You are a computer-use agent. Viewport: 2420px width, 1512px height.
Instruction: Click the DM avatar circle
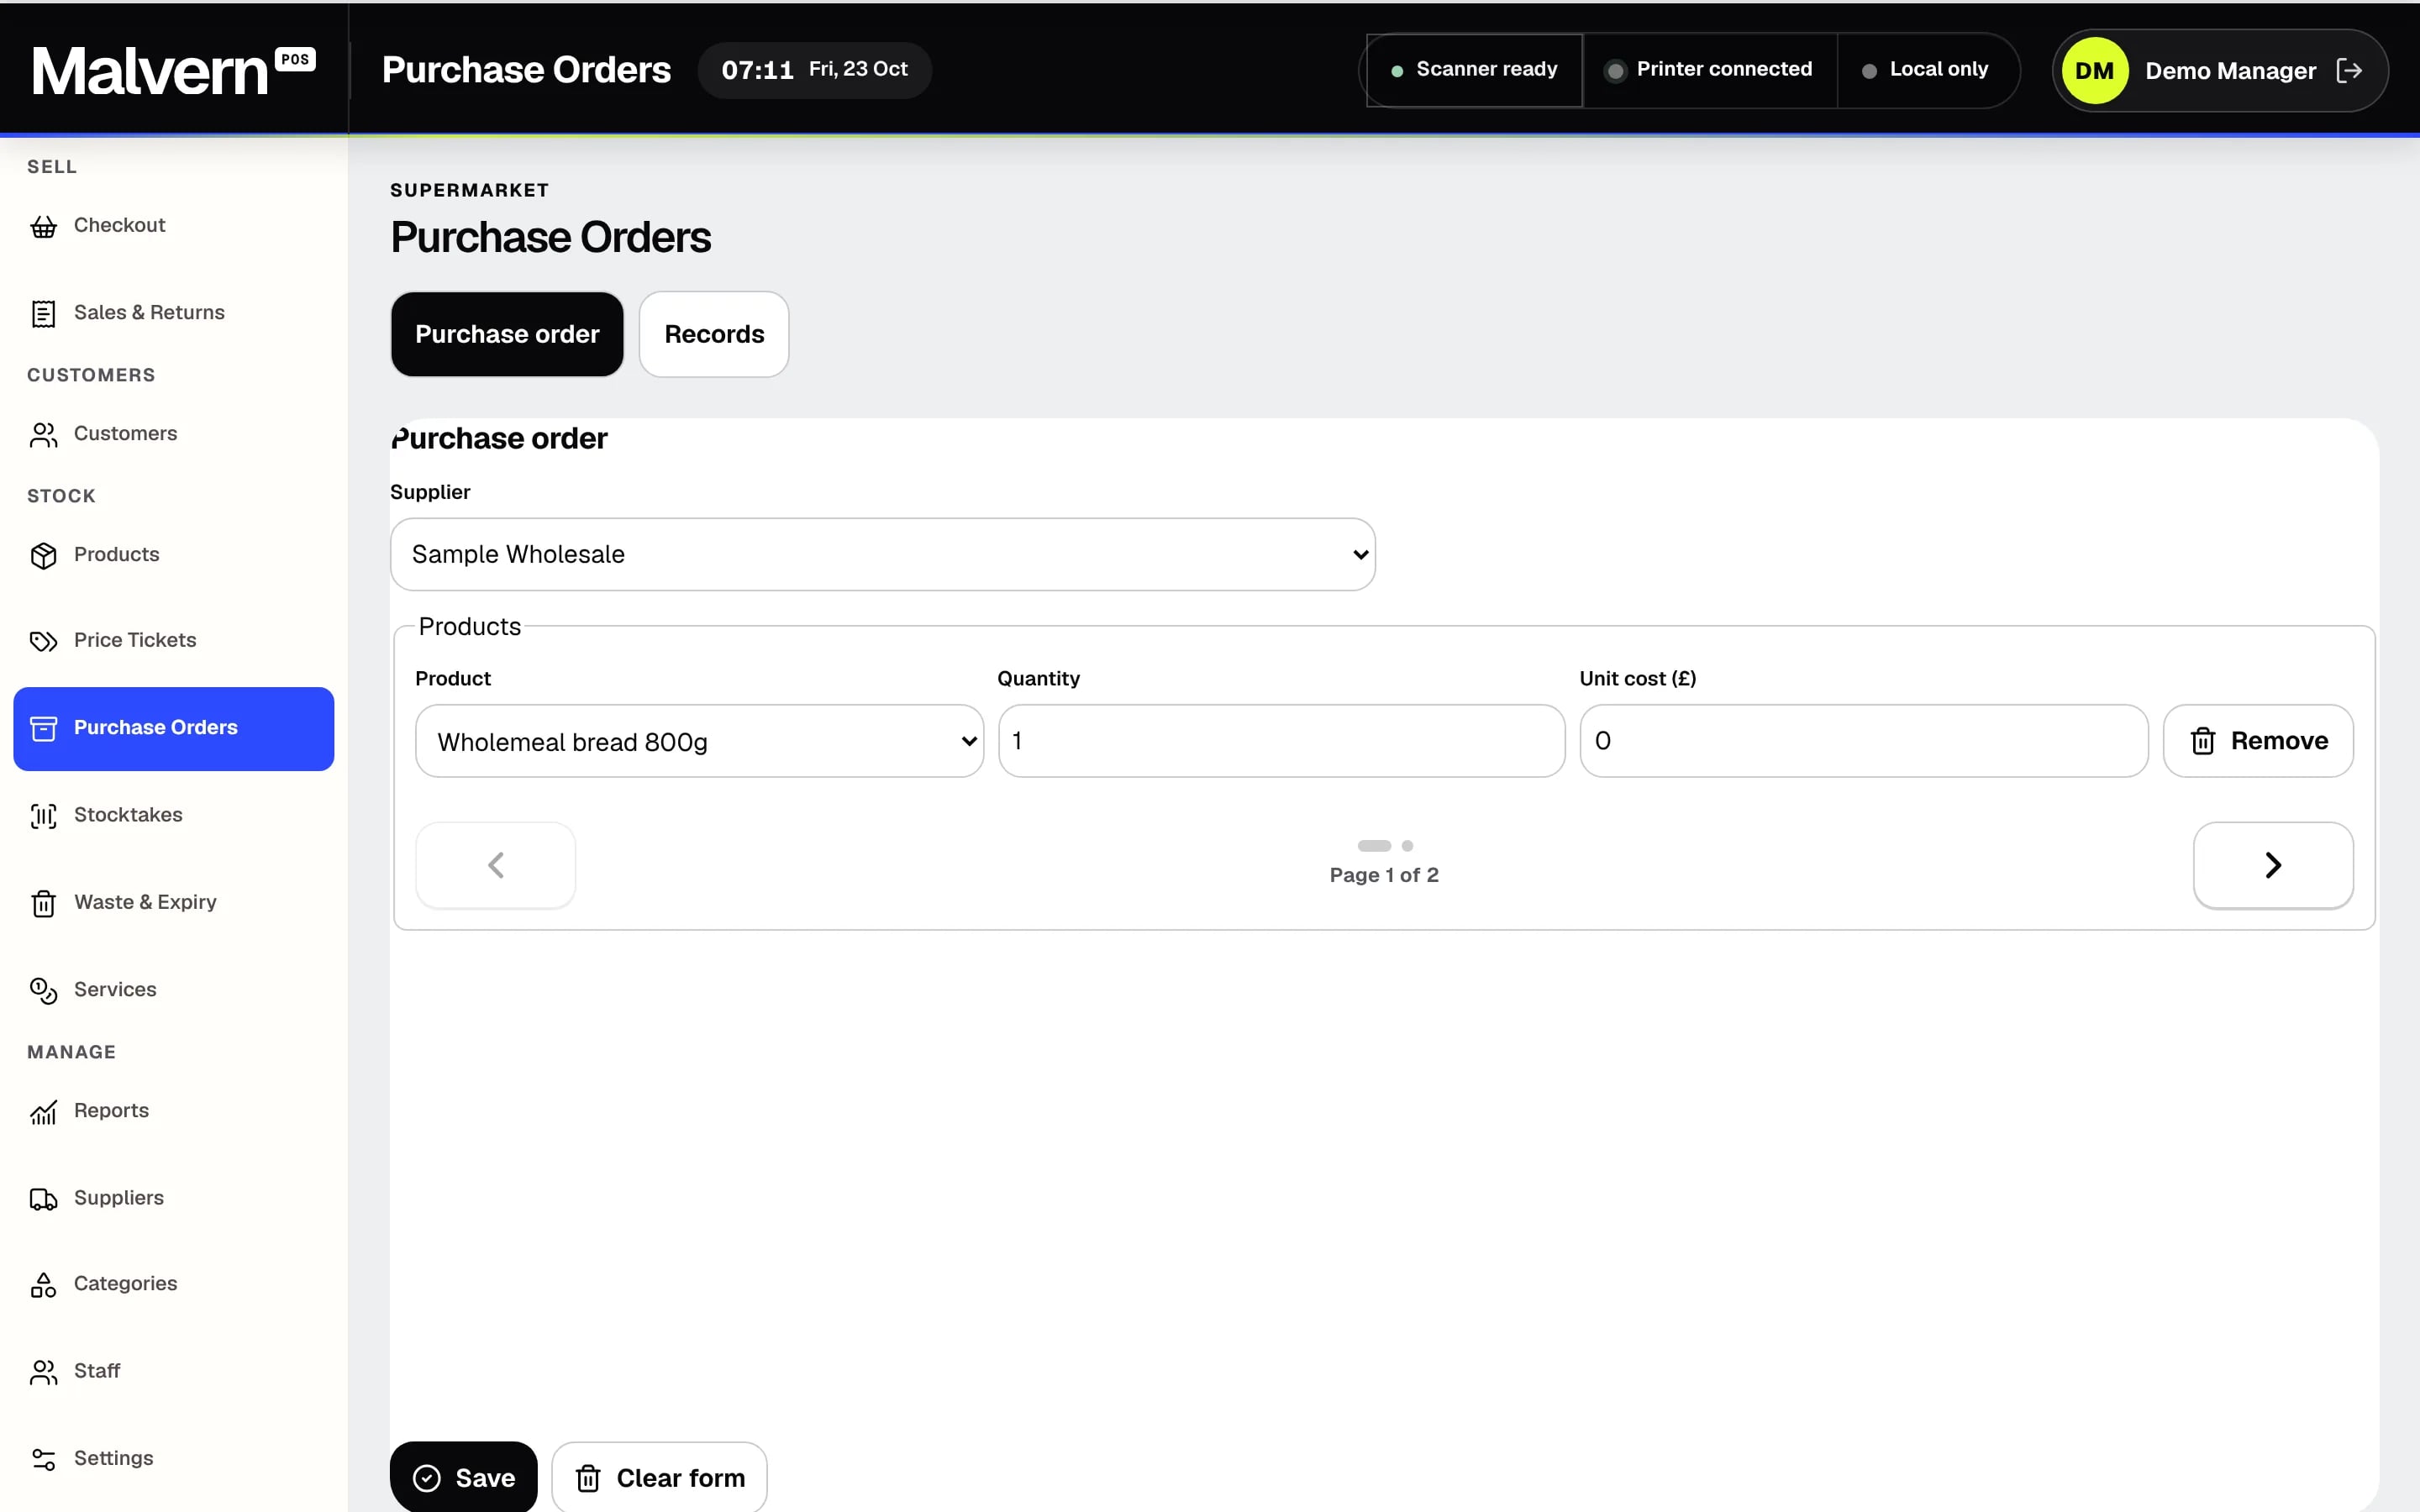coord(2094,70)
